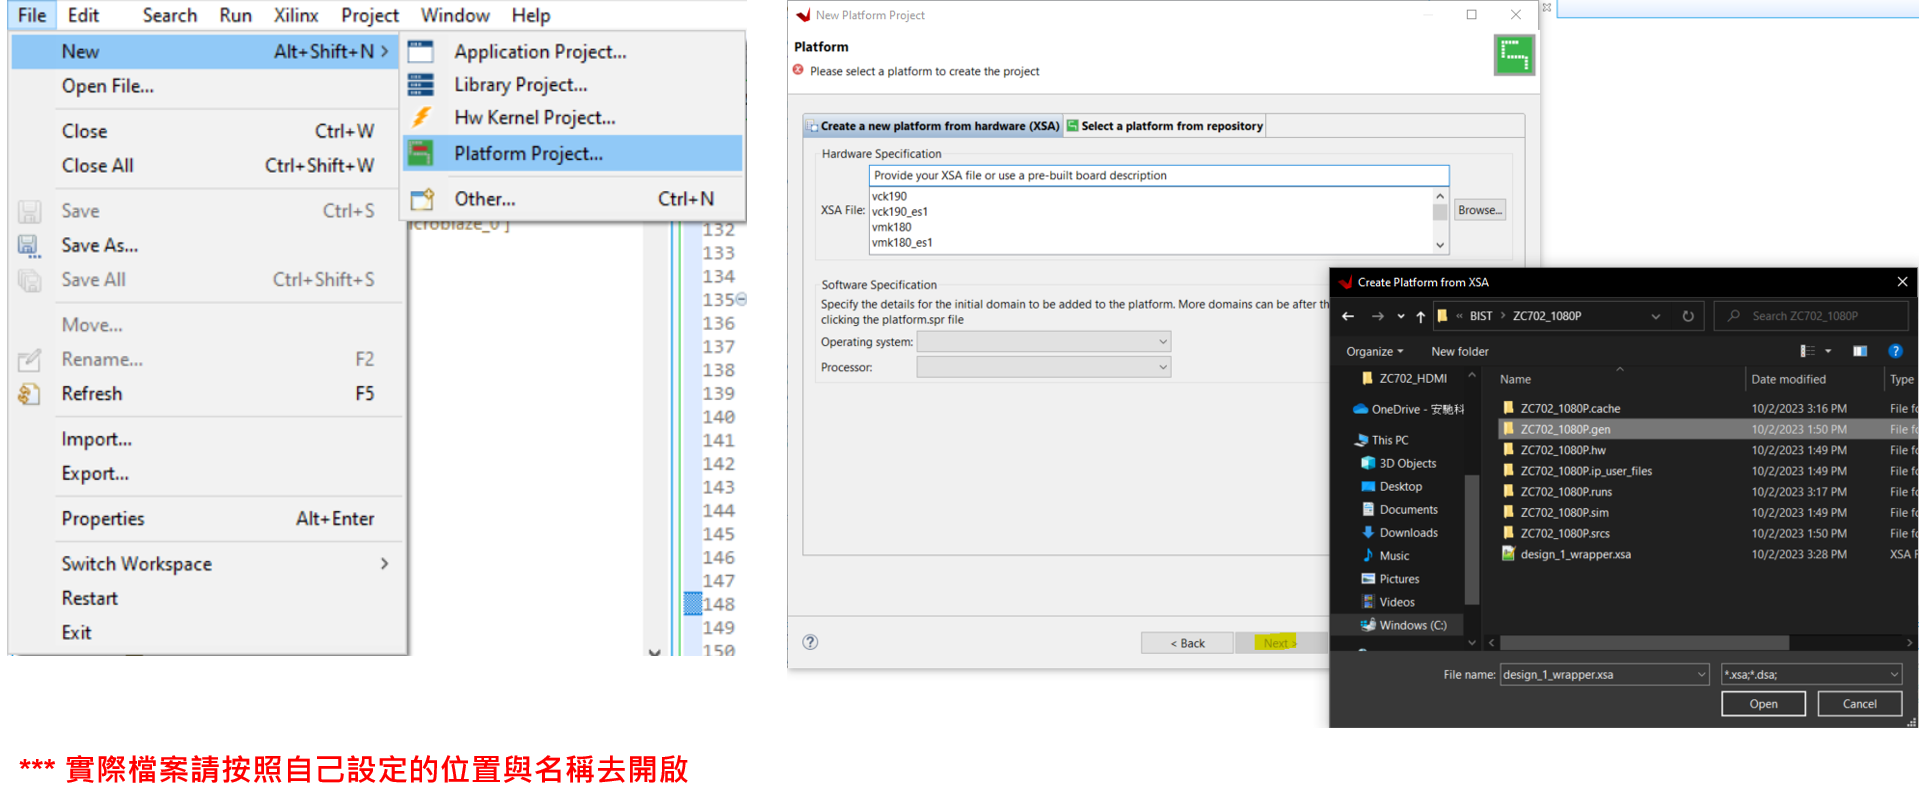
Task: Click the Platform Project green icon
Action: (x=421, y=153)
